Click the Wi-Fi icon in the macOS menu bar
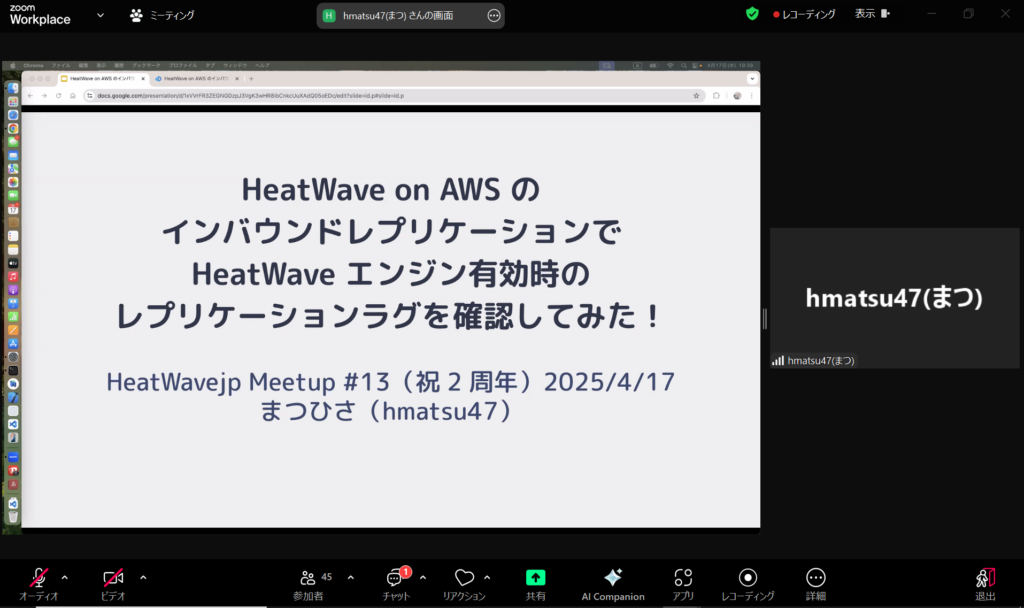The height and width of the screenshot is (608, 1024). (670, 65)
